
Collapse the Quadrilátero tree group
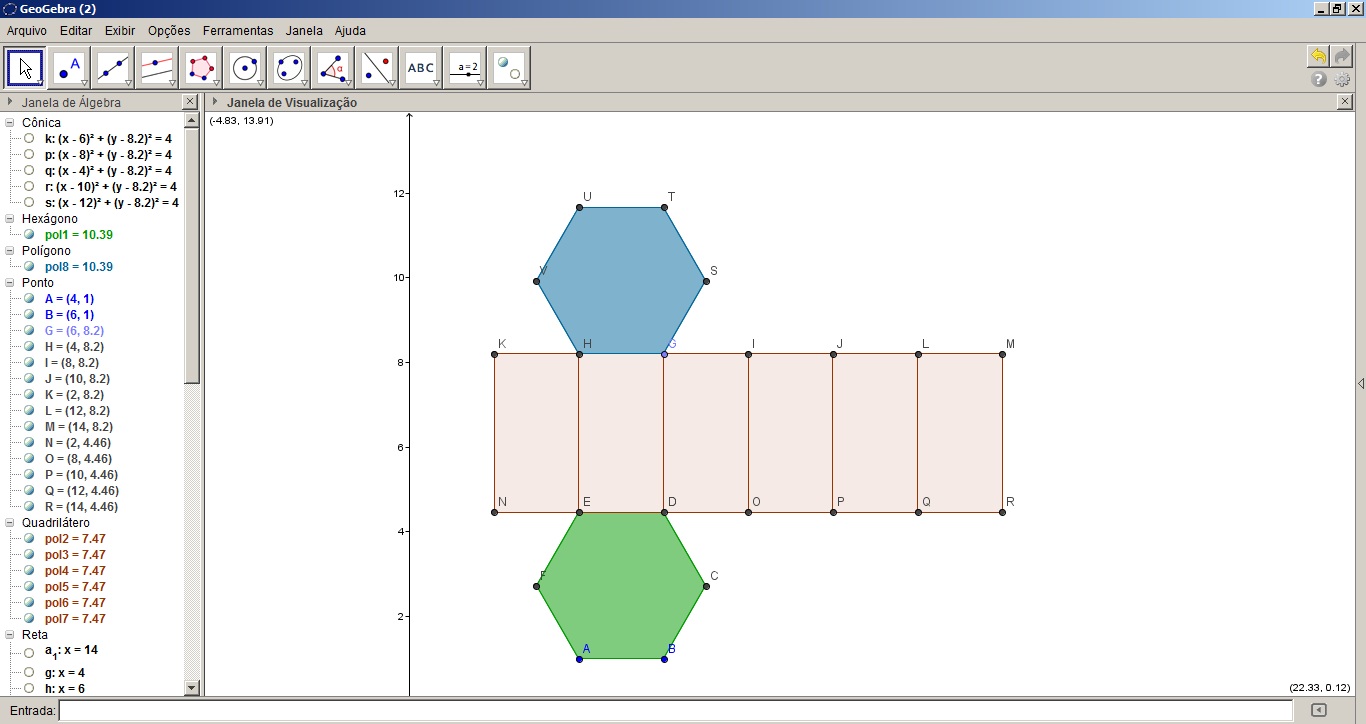[x=9, y=523]
